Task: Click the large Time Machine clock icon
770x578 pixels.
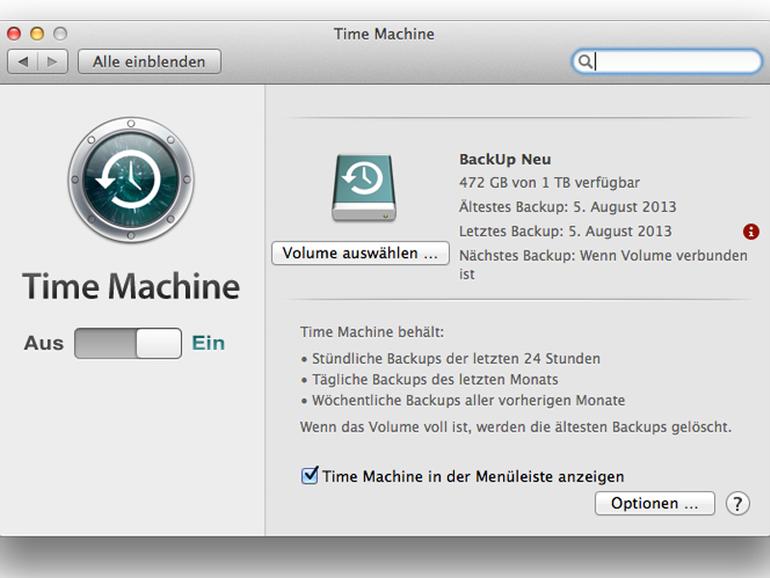Action: (x=131, y=179)
